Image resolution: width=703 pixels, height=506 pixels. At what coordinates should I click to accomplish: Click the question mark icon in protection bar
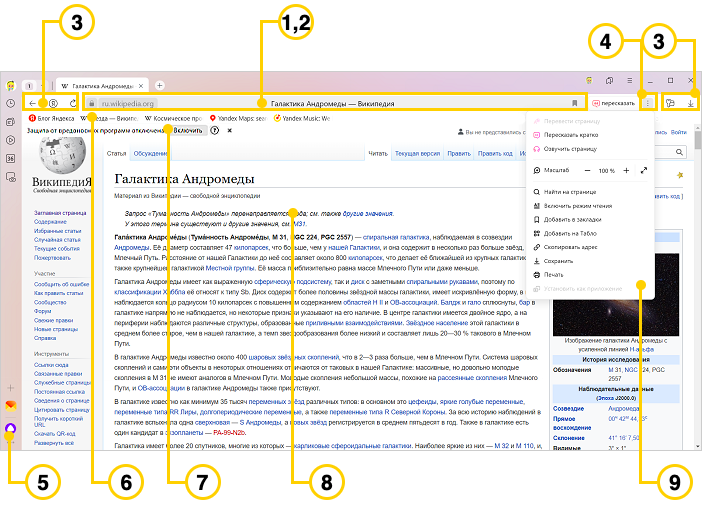click(x=215, y=130)
